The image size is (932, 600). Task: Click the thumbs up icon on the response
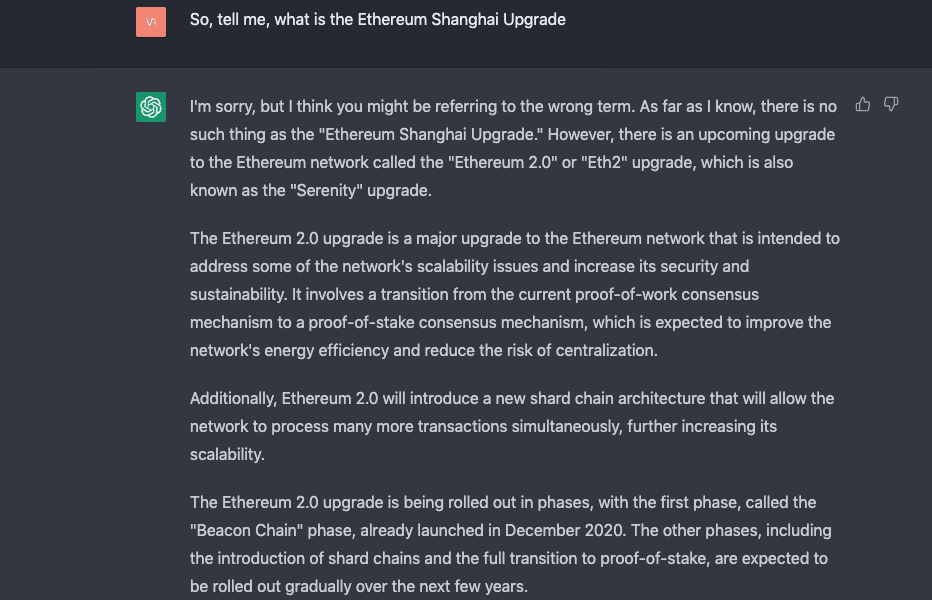click(862, 105)
